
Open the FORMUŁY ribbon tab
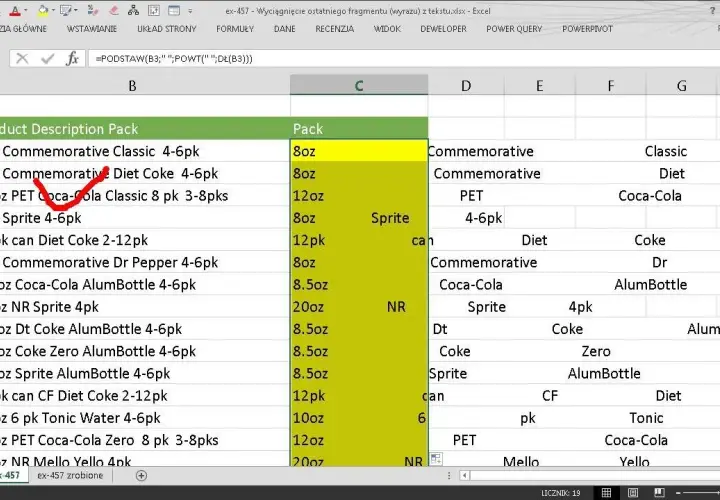coord(235,29)
